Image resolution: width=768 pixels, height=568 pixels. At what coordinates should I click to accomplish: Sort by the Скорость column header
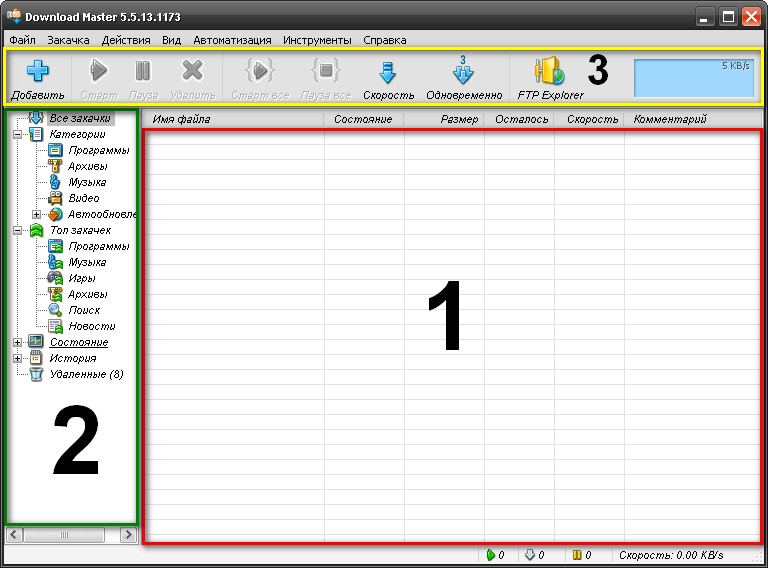589,119
